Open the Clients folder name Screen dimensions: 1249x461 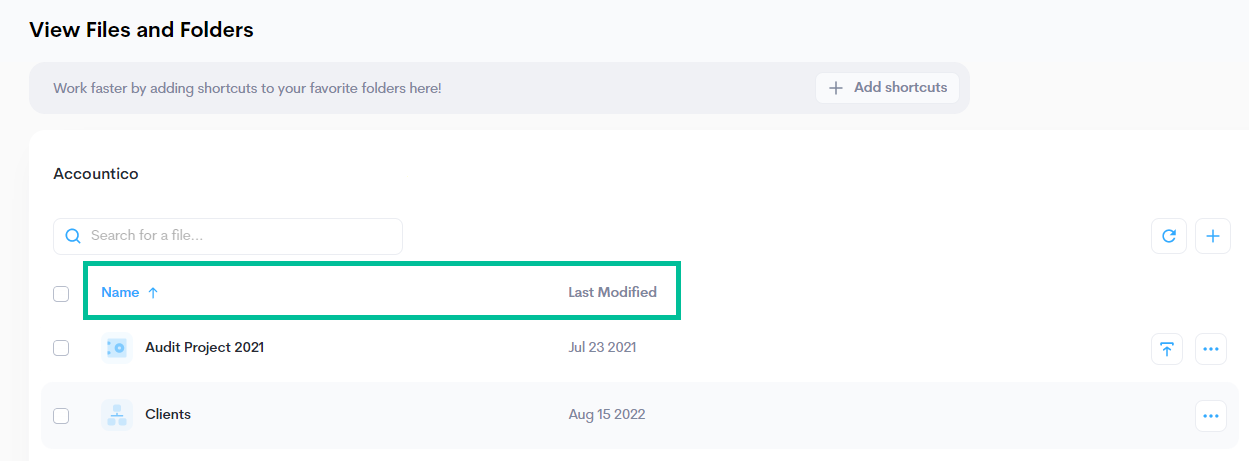168,414
